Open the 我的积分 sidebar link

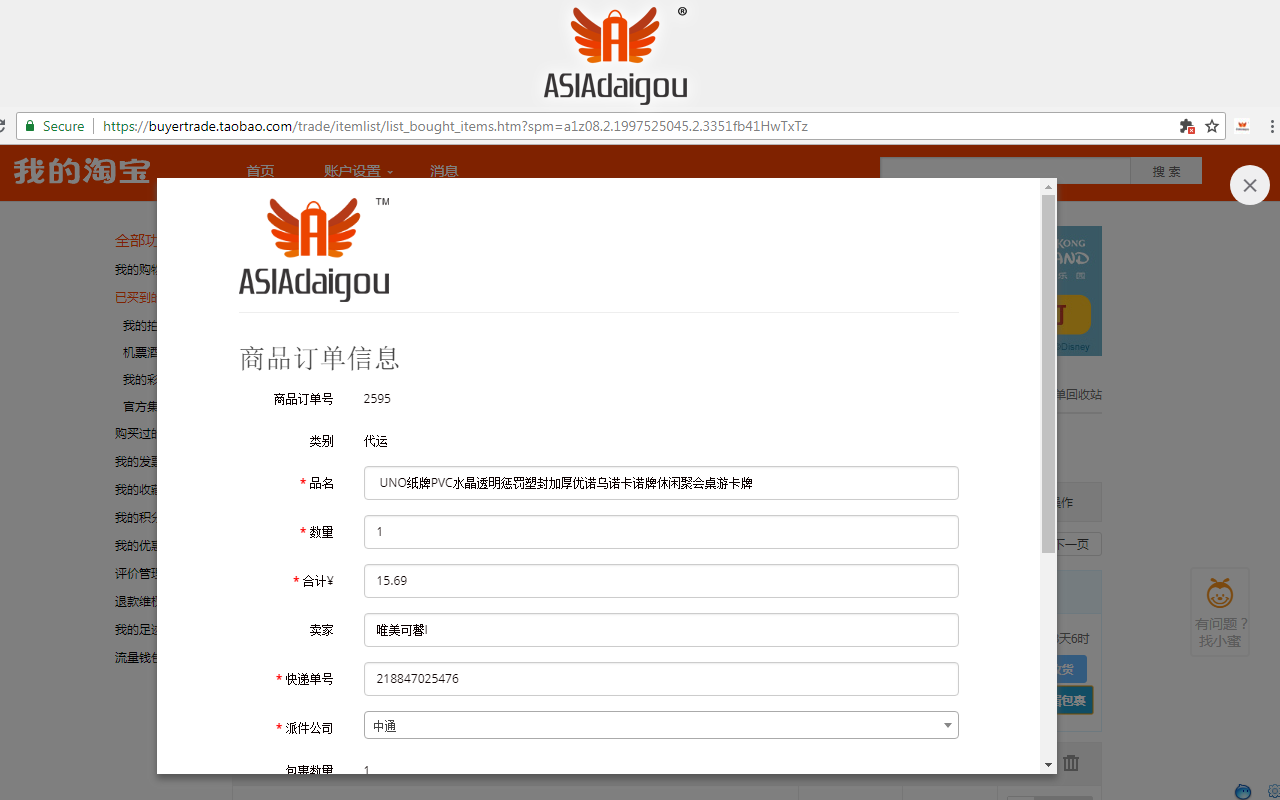[136, 518]
